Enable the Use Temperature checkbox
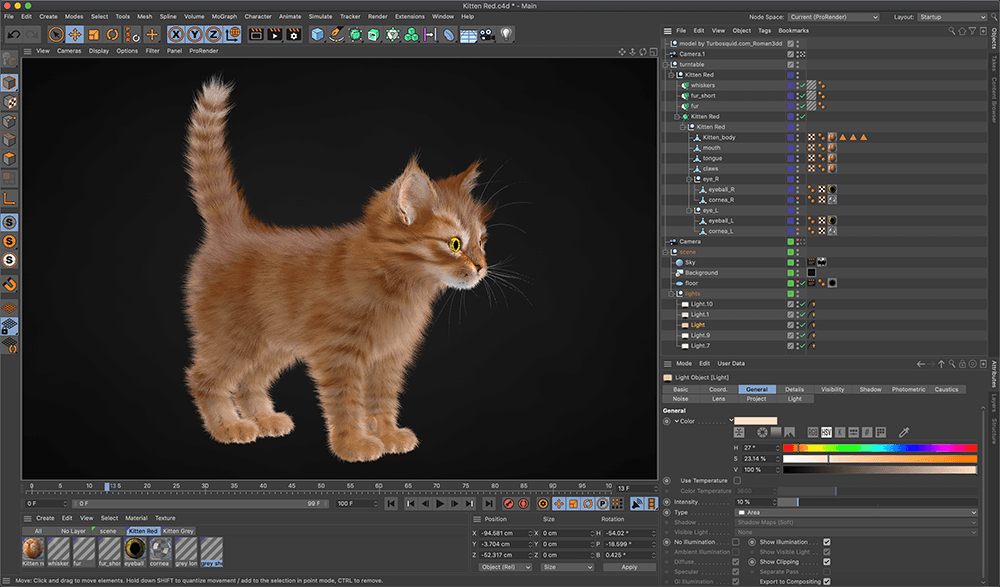The height and width of the screenshot is (587, 1000). pos(737,480)
